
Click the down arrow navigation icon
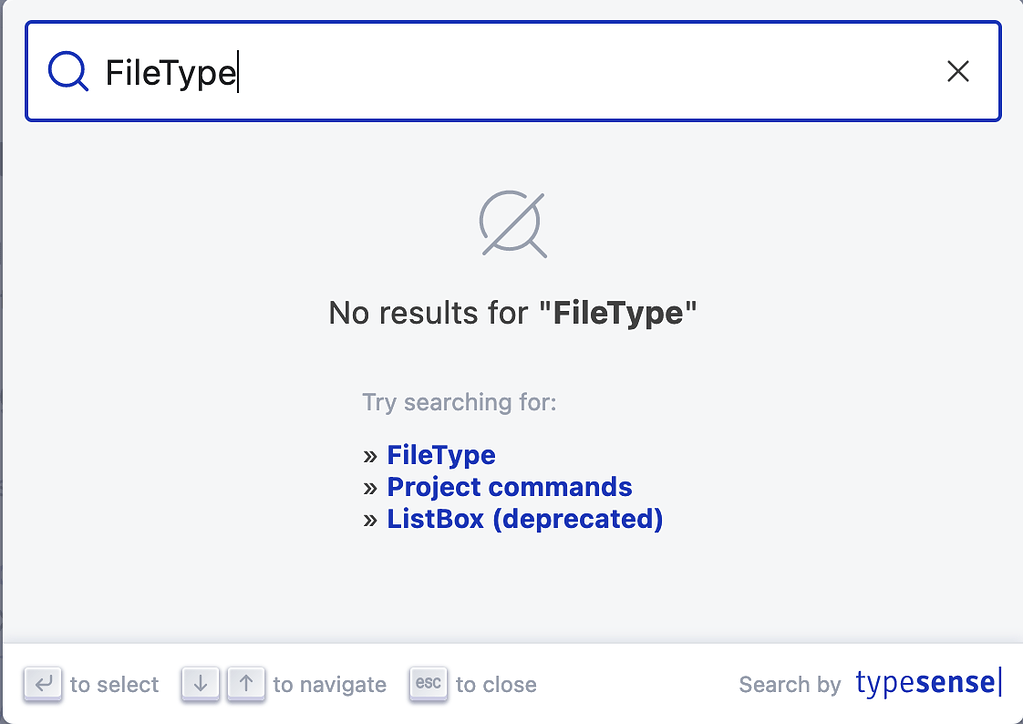pos(200,684)
